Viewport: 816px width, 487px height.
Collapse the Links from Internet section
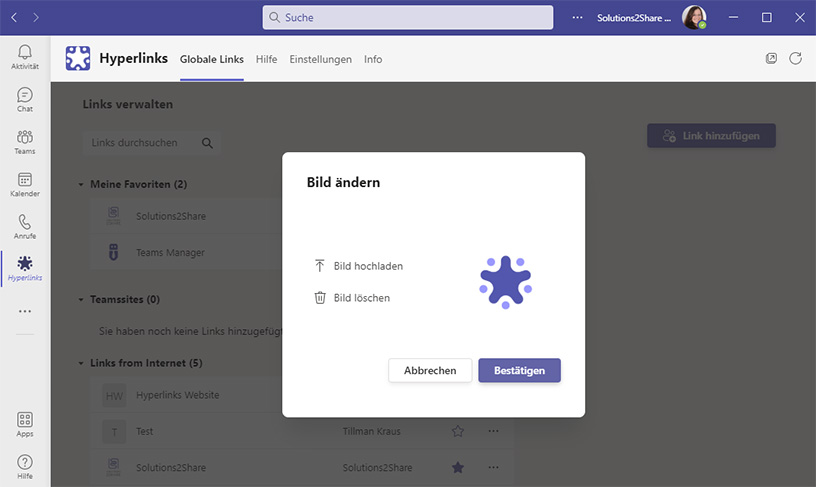click(x=81, y=363)
